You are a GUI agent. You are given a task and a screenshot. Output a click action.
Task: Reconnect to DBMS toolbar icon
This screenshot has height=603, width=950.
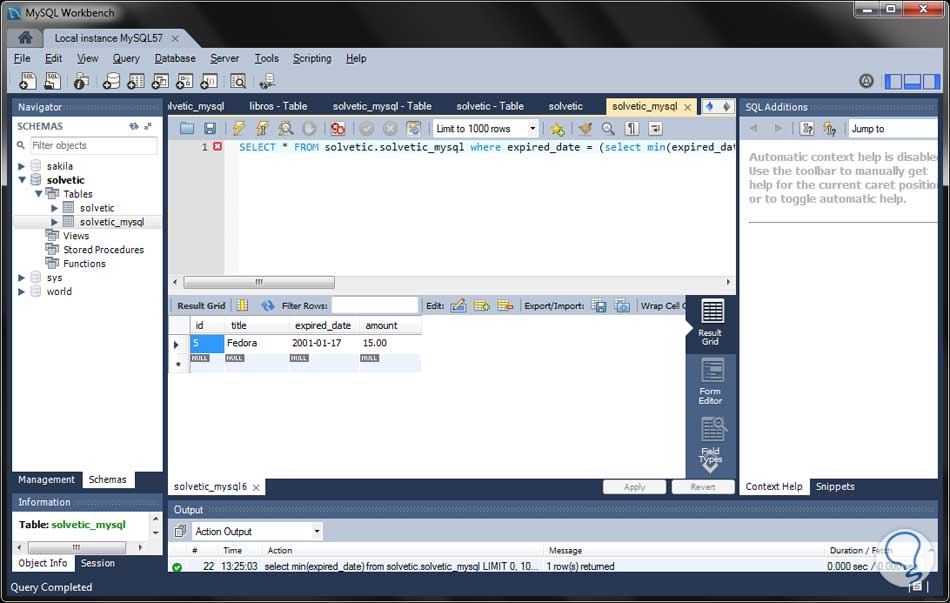point(267,81)
